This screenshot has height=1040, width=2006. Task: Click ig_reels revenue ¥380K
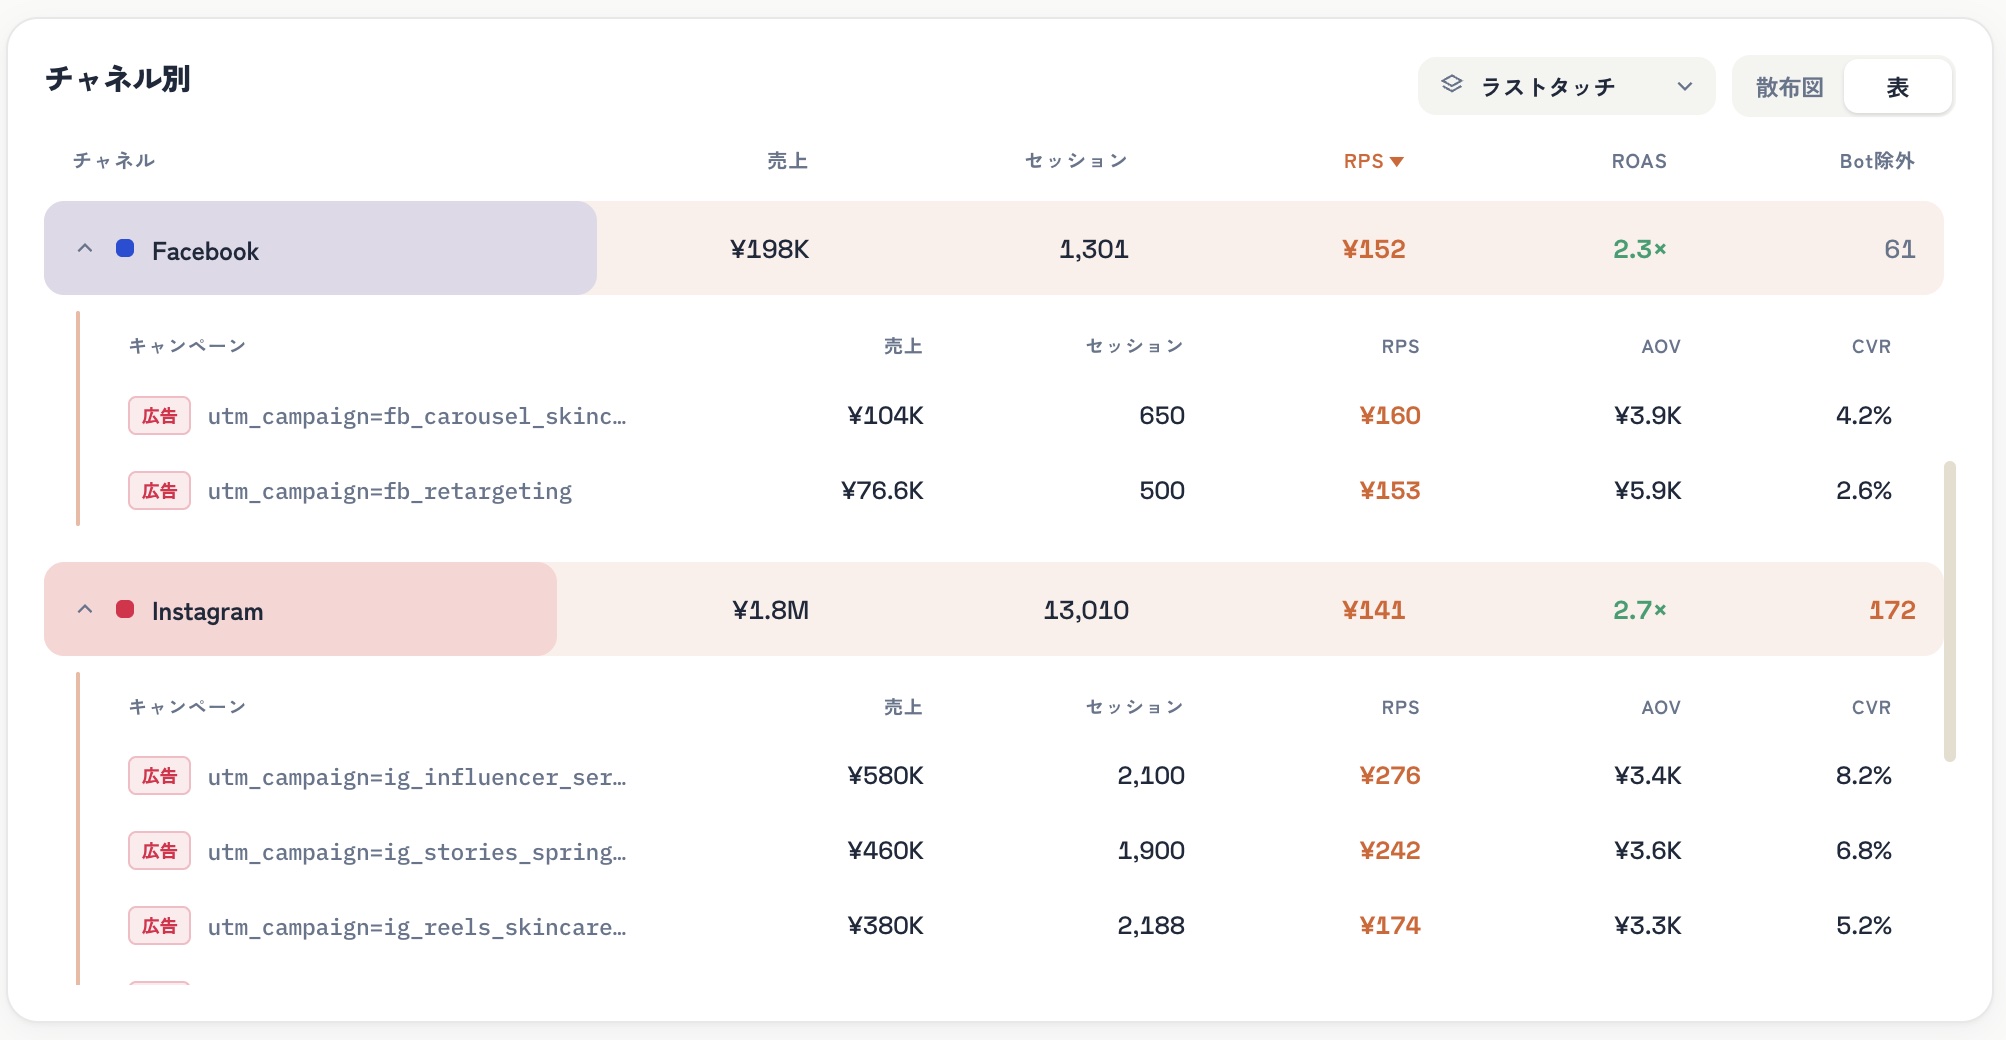point(885,925)
